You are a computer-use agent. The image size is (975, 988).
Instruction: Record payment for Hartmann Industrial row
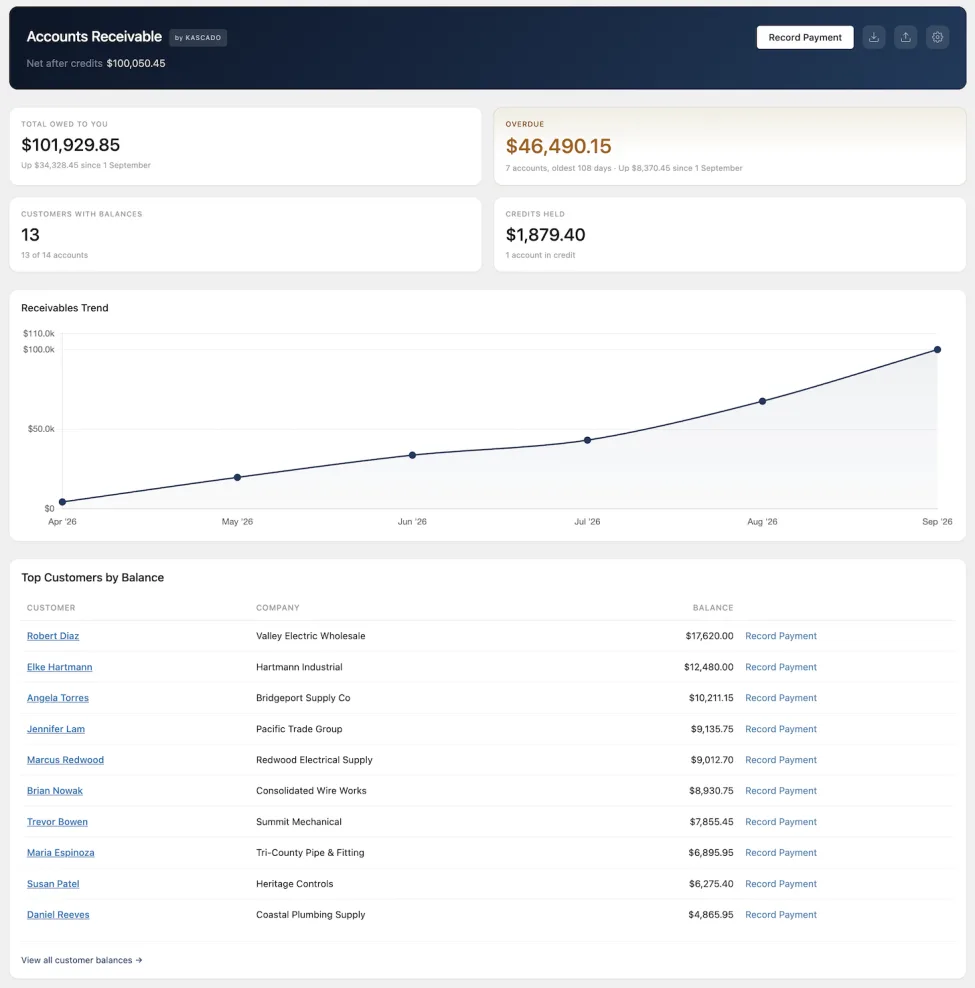[781, 667]
